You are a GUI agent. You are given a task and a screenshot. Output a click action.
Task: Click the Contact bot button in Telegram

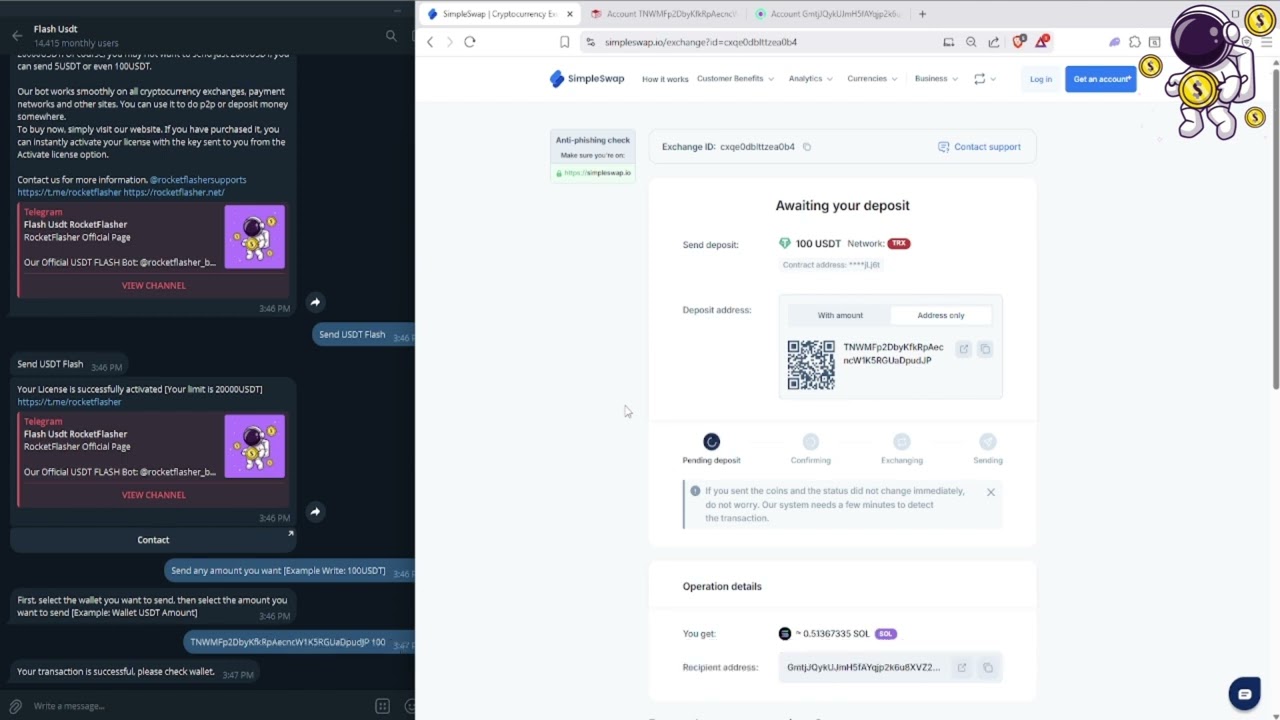click(153, 540)
